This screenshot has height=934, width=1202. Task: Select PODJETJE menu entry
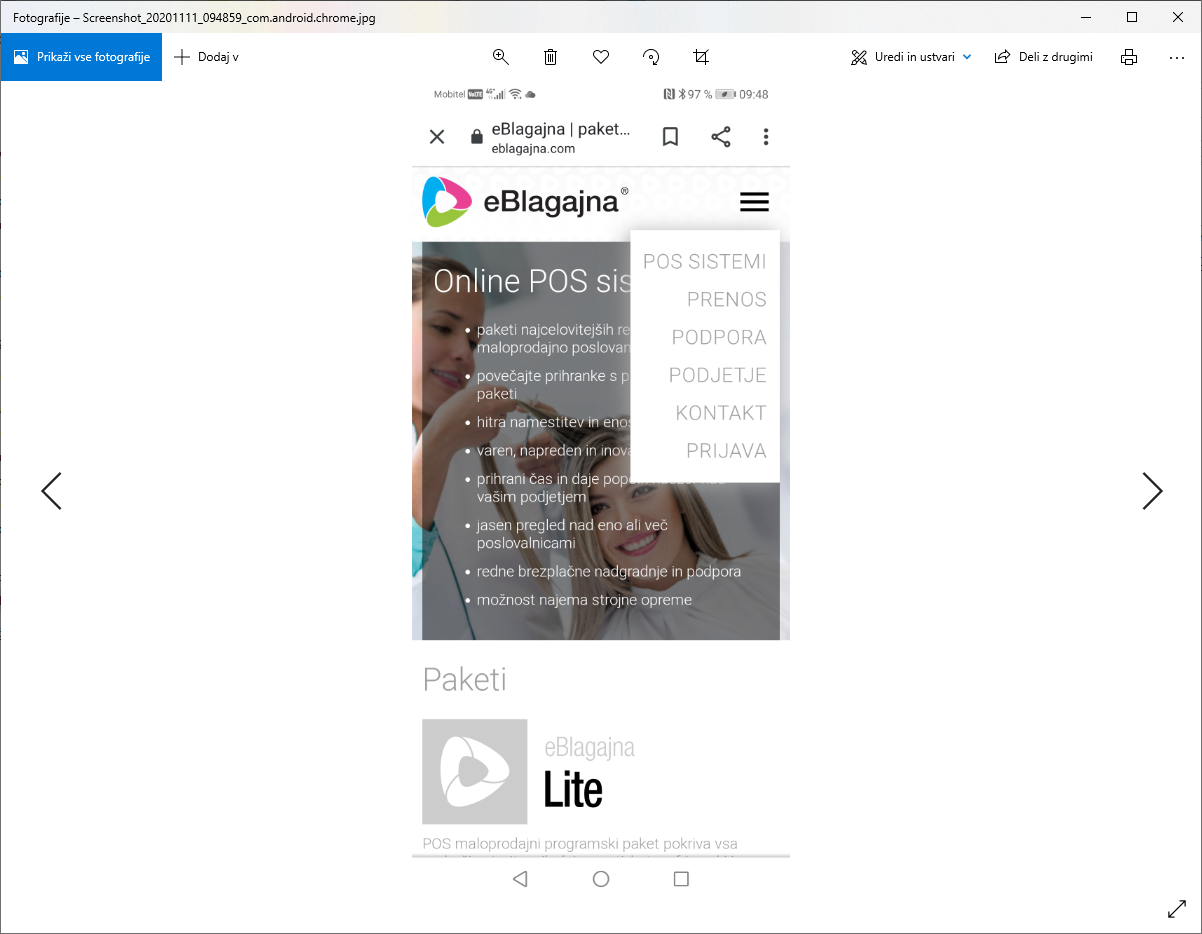tap(718, 376)
